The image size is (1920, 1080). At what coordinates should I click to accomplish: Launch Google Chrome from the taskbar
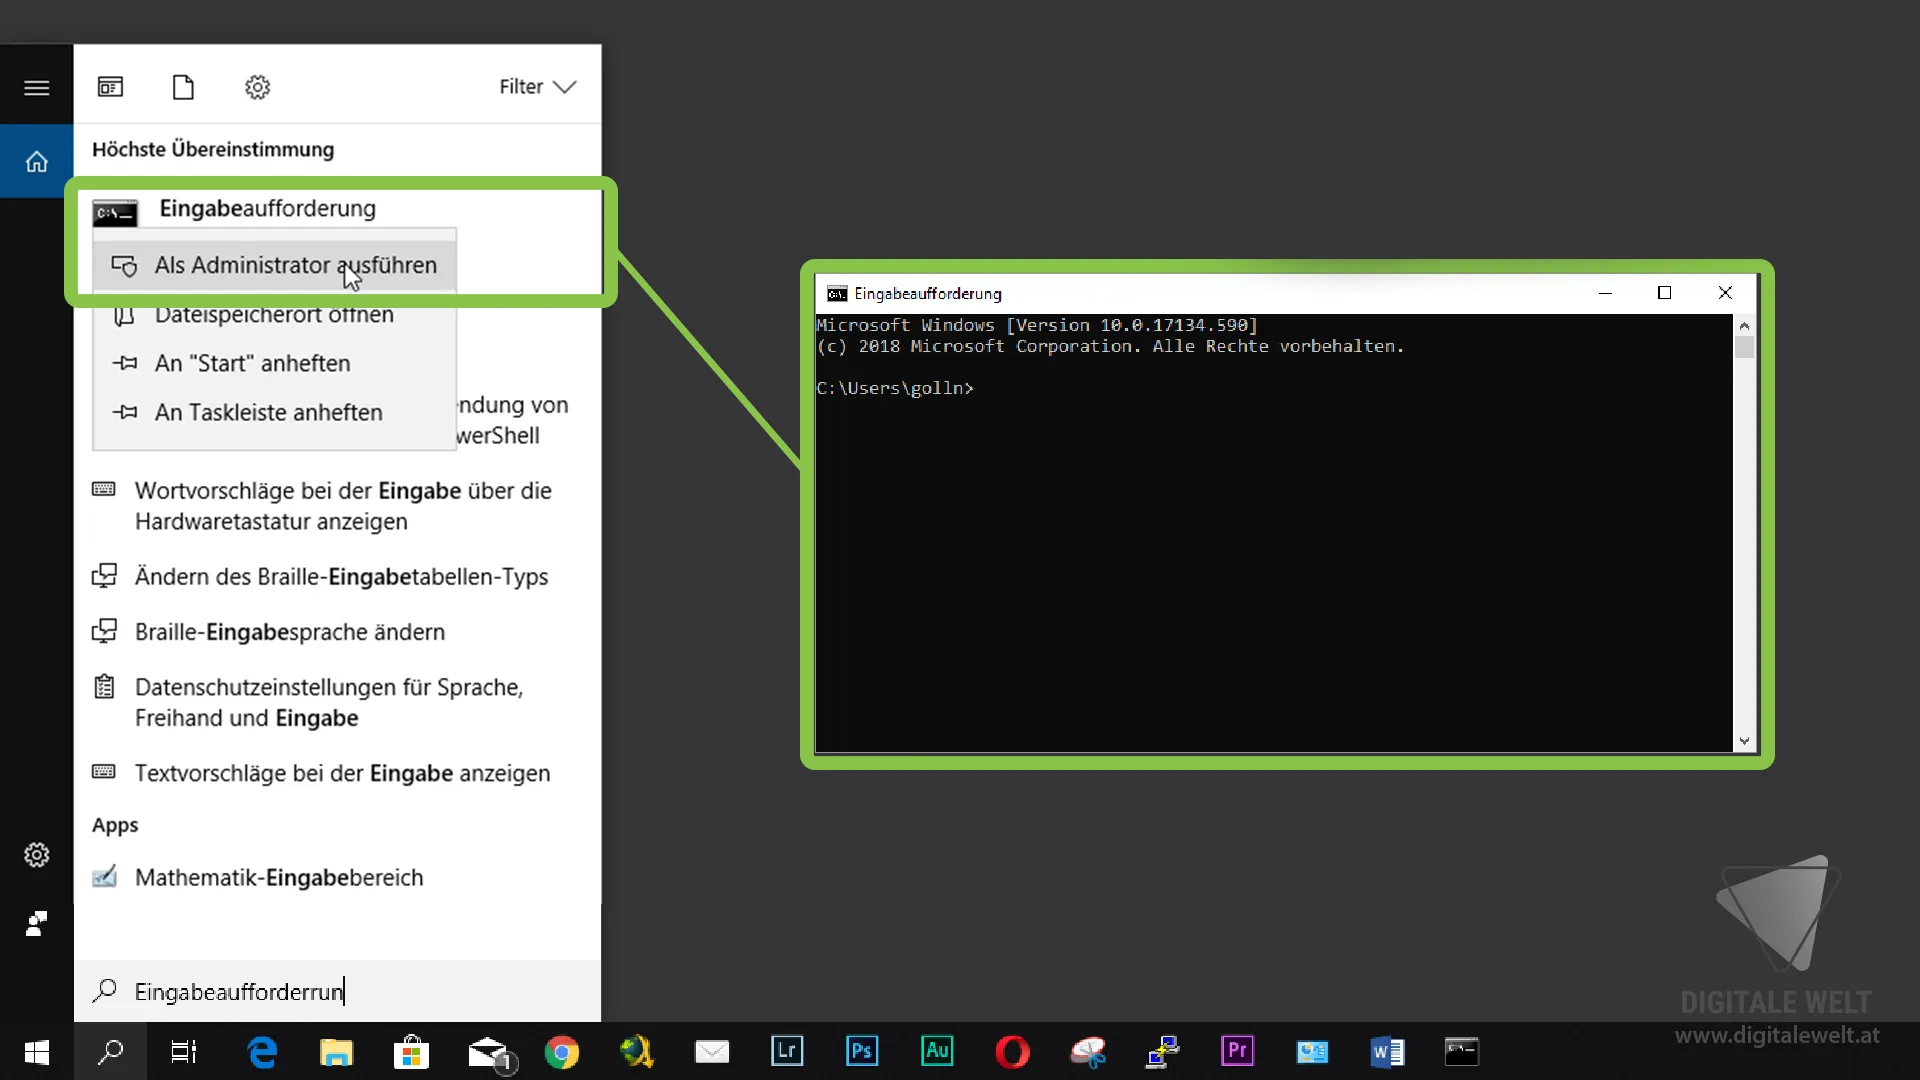[x=562, y=1052]
